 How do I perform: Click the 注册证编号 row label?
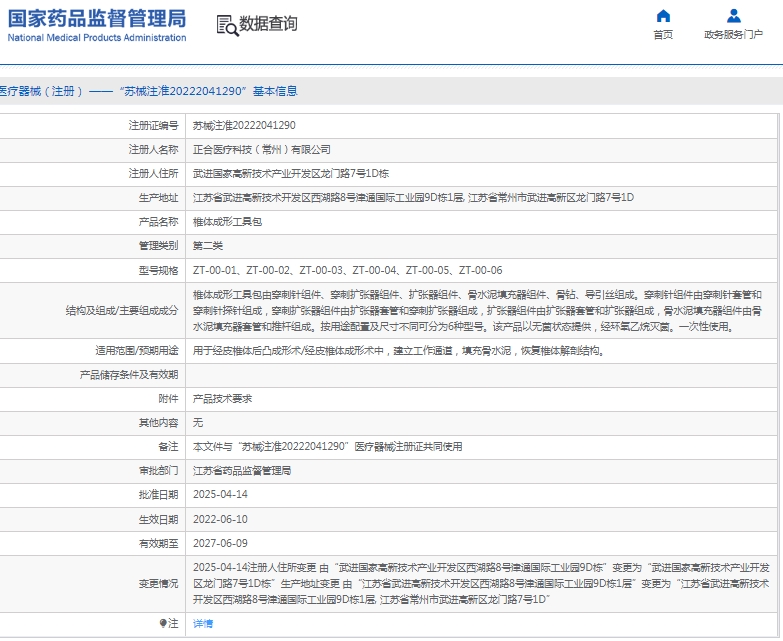(x=153, y=125)
